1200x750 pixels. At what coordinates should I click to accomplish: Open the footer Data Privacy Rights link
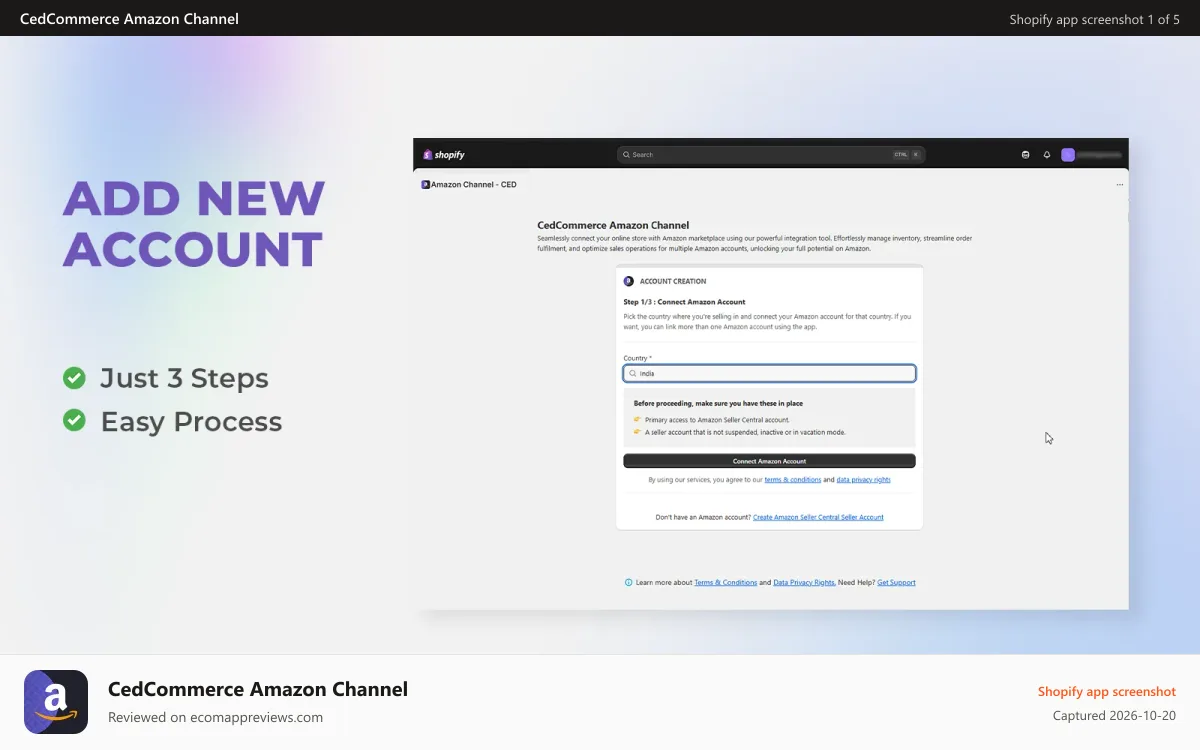point(804,582)
